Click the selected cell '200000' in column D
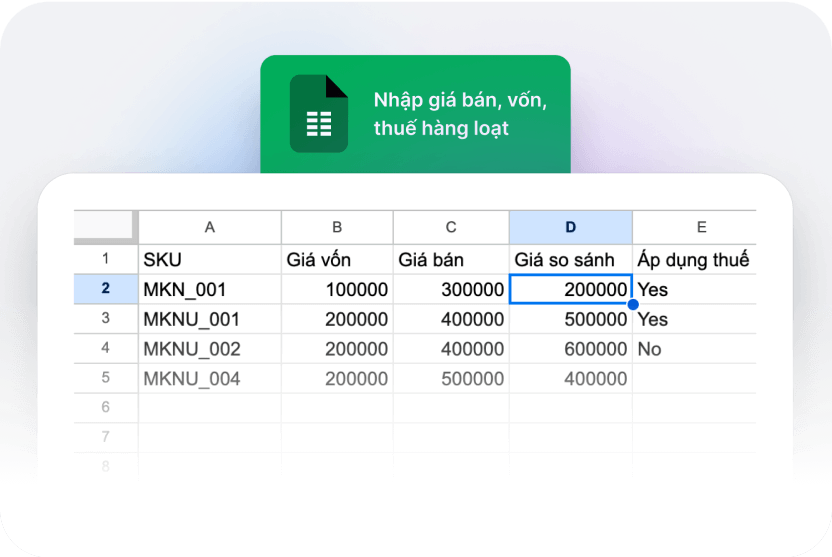832x557 pixels. tap(570, 289)
